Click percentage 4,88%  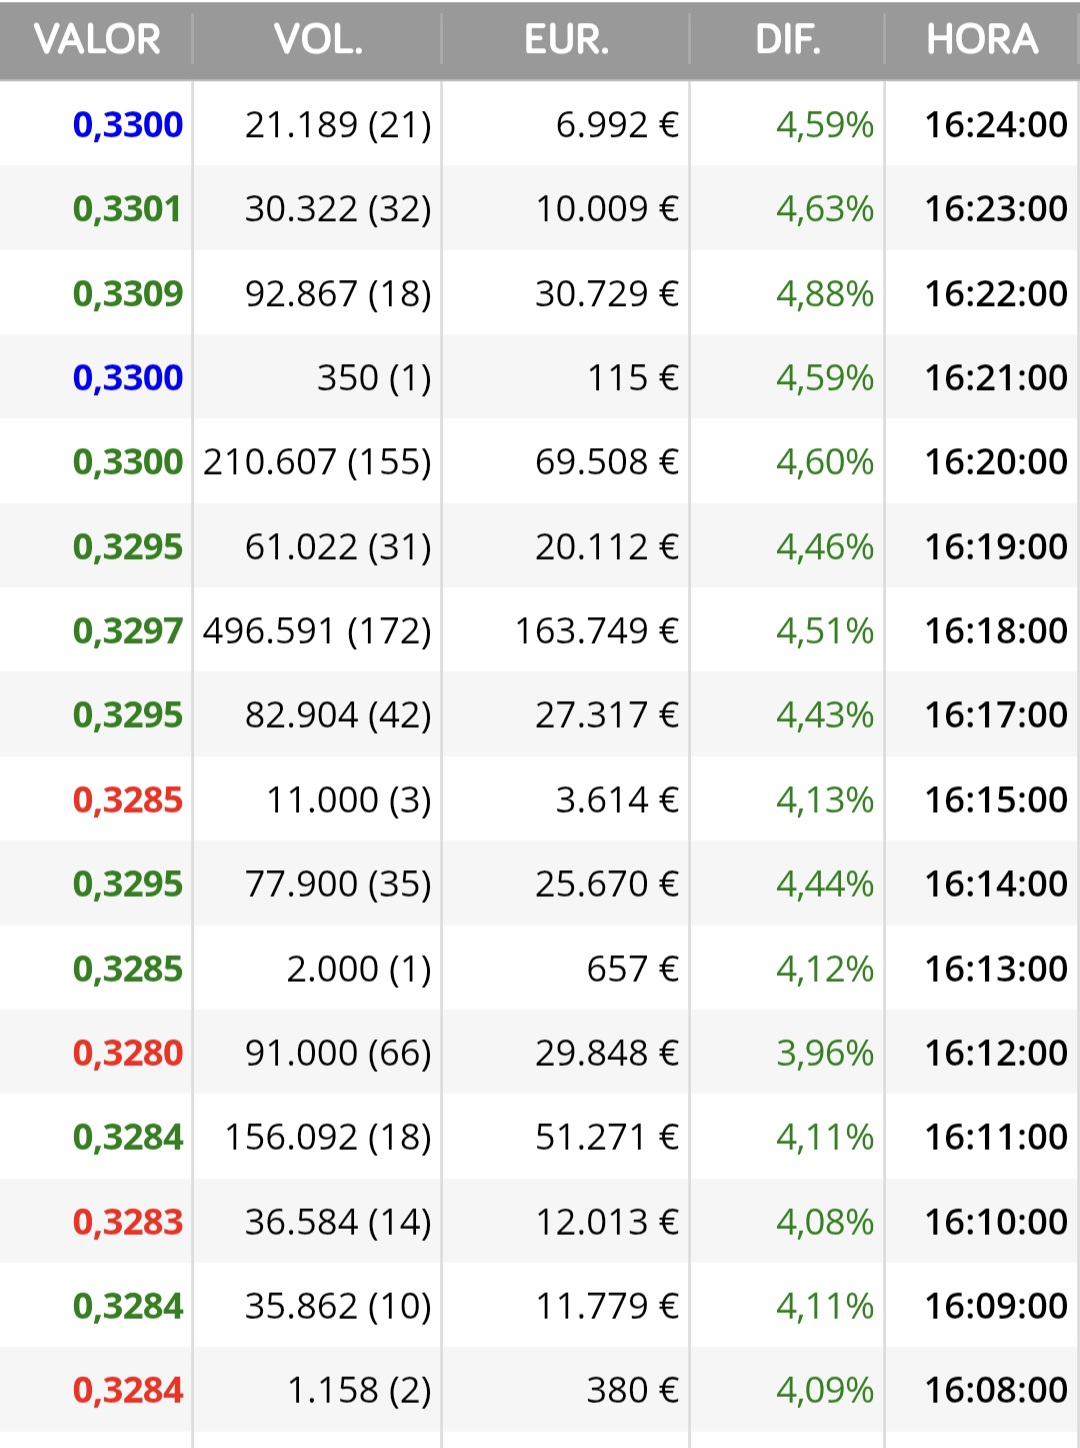tap(825, 294)
